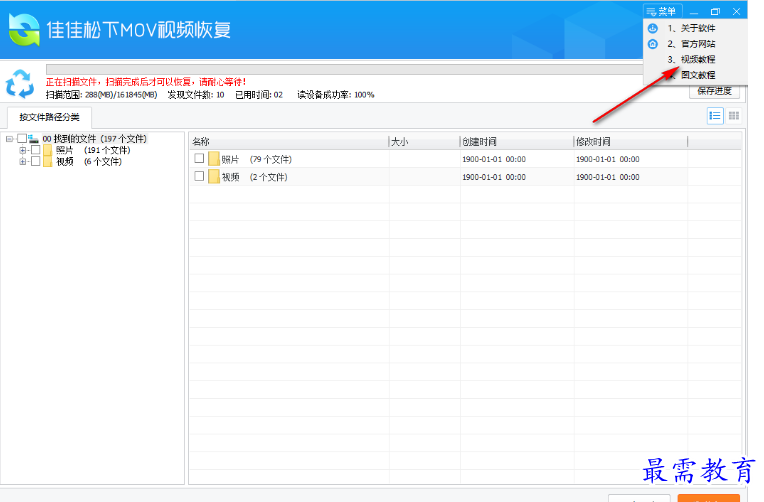Check the 视频 row checkbox in file list
Image resolution: width=764 pixels, height=502 pixels.
199,177
